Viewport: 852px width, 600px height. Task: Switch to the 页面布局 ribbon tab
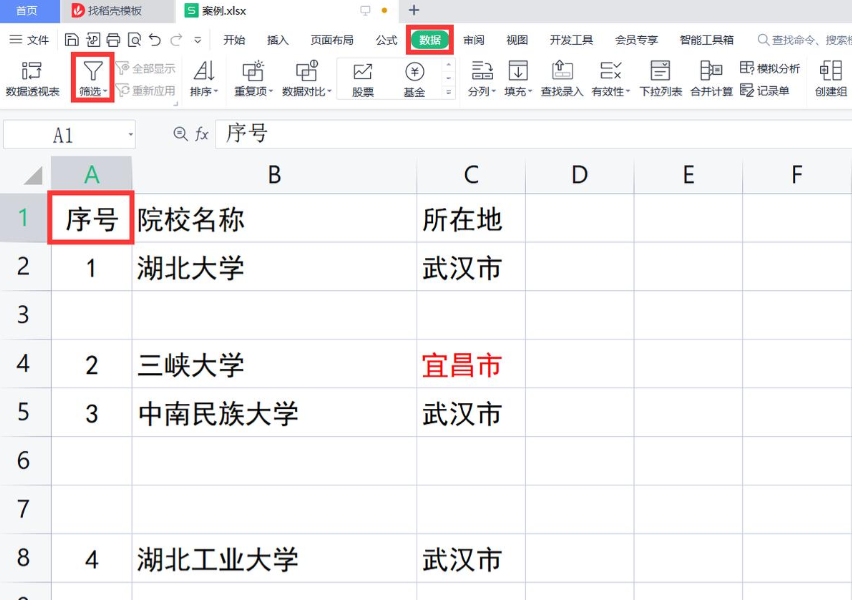[x=331, y=40]
